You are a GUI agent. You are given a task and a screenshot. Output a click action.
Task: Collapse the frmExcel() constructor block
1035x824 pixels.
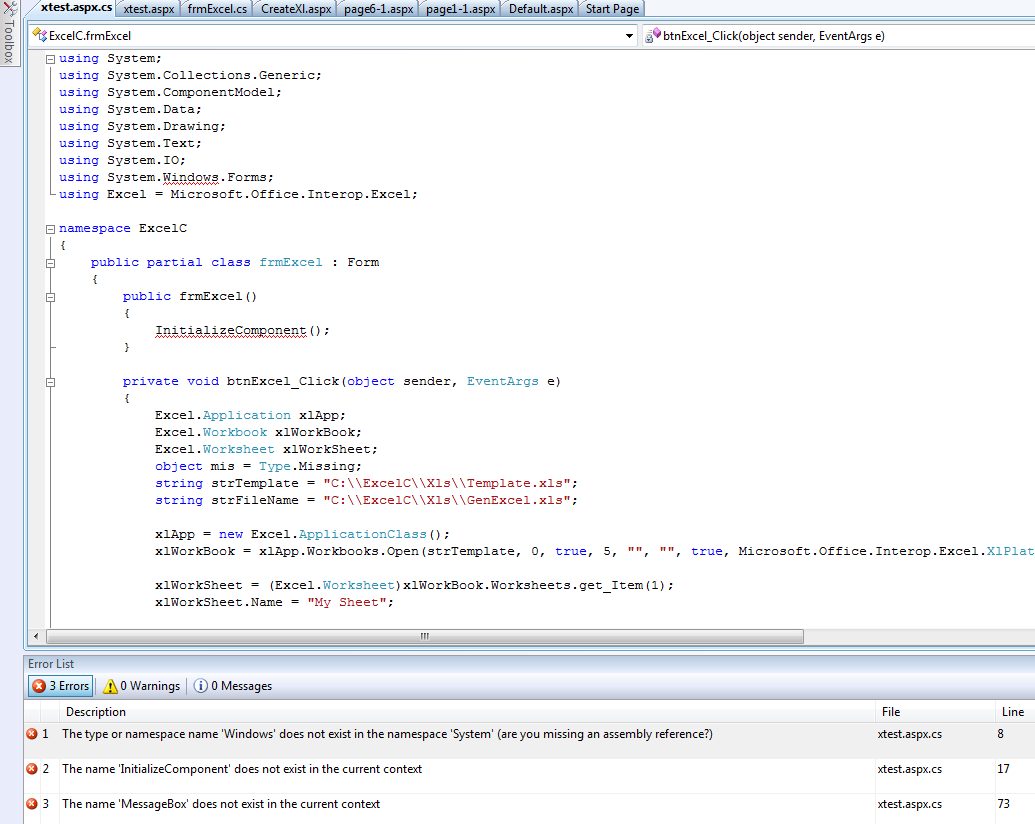point(50,297)
